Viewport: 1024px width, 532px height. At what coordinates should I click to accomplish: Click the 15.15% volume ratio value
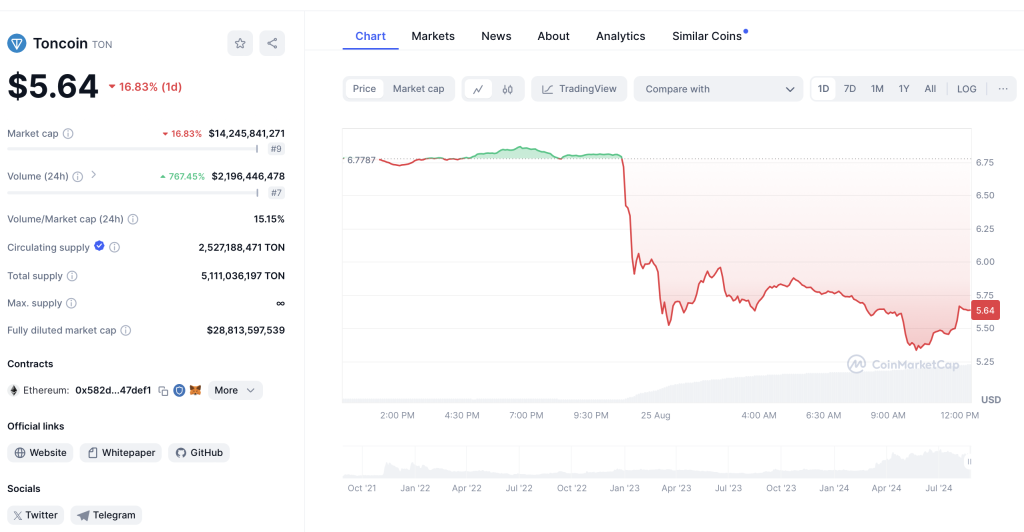click(x=269, y=219)
